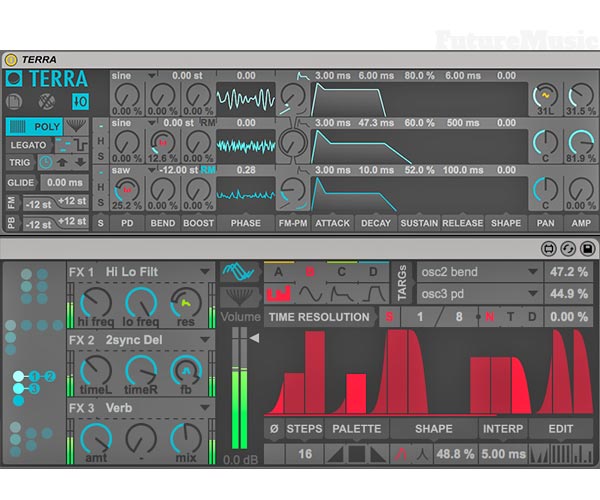Image resolution: width=600 pixels, height=500 pixels.
Task: Click the GLIDE label button
Action: [x=21, y=182]
